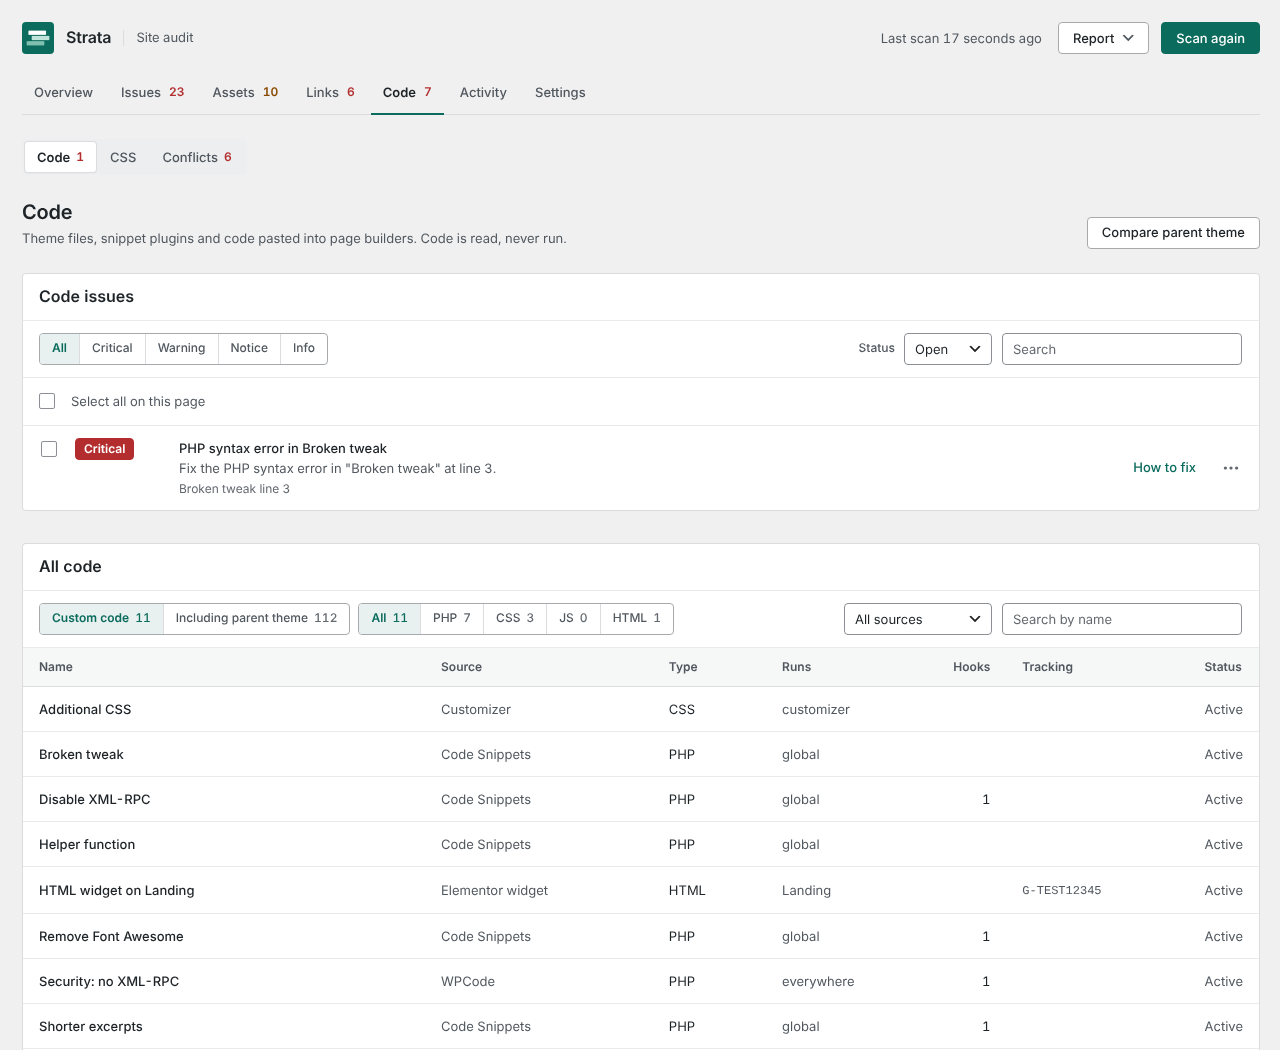
Task: Open the three-dot menu for PHP syntax error
Action: pyautogui.click(x=1231, y=468)
